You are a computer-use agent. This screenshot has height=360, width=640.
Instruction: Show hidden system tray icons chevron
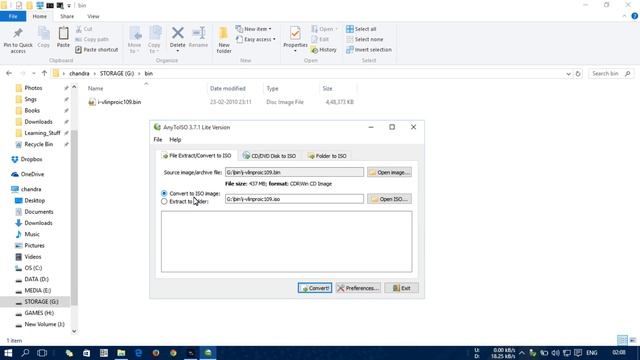522,353
